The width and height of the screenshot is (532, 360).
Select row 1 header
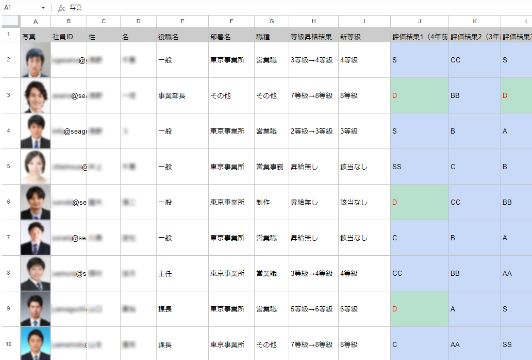click(x=9, y=34)
